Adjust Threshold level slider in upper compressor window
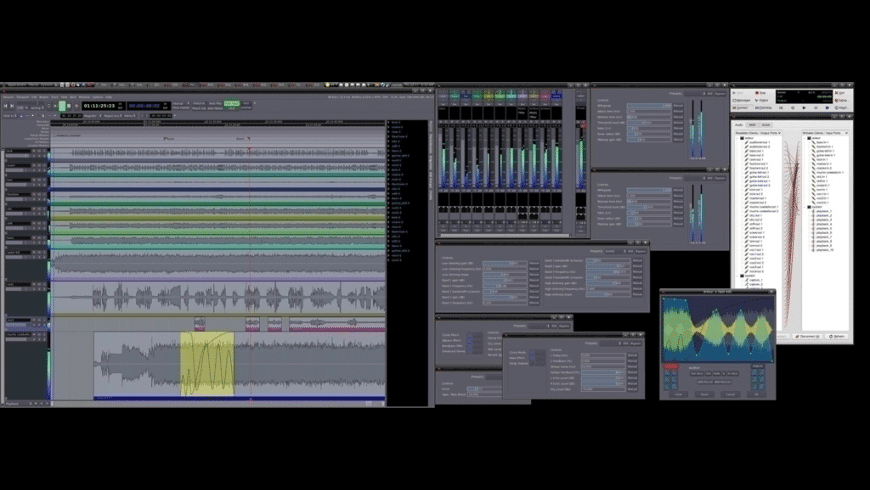 [649, 123]
